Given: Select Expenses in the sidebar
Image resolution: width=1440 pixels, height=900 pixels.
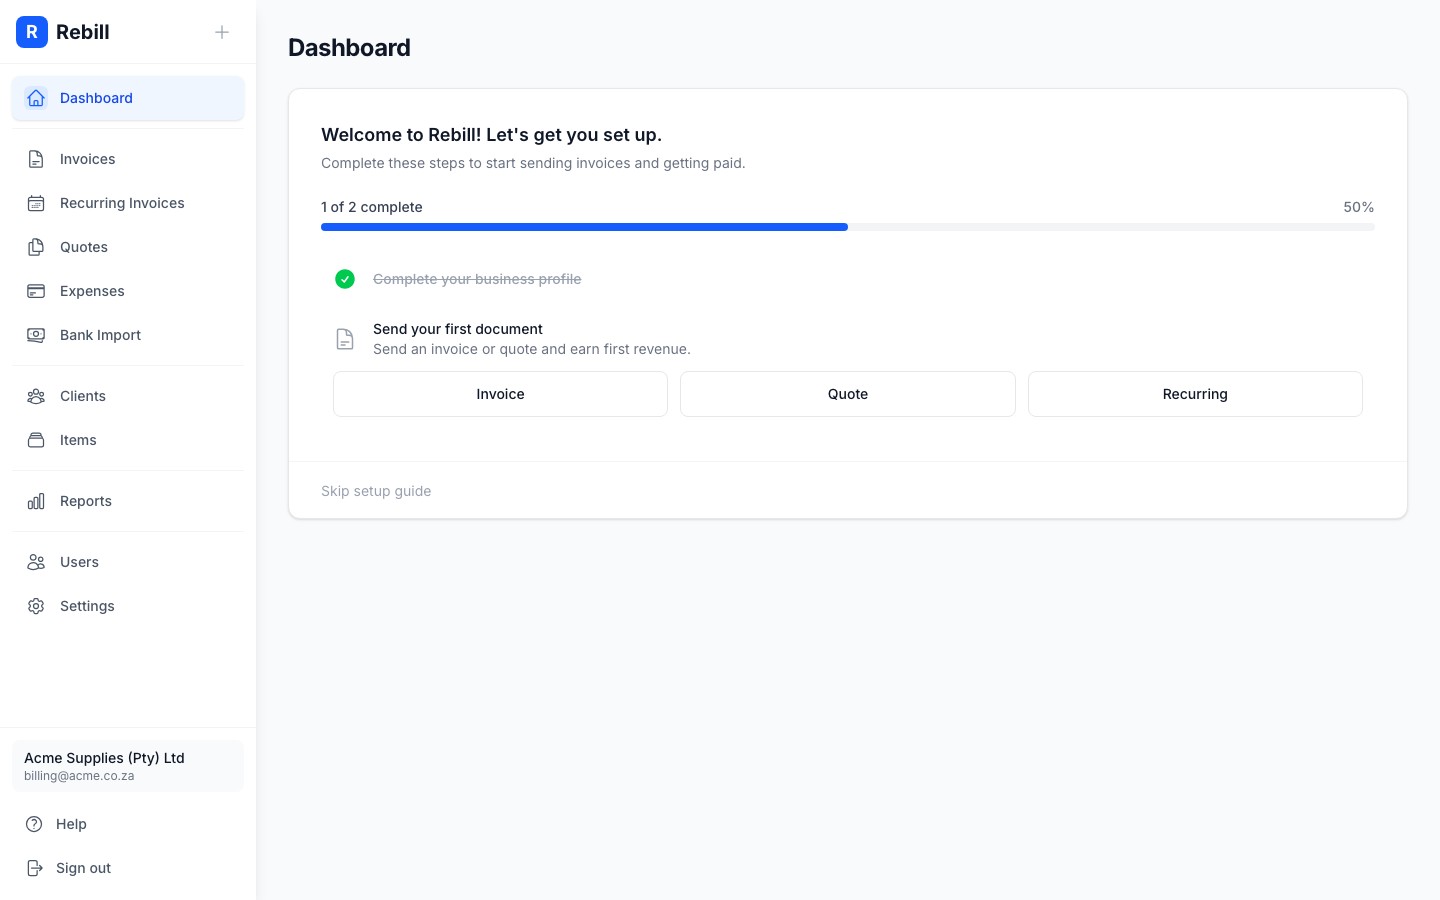Looking at the screenshot, I should [128, 291].
